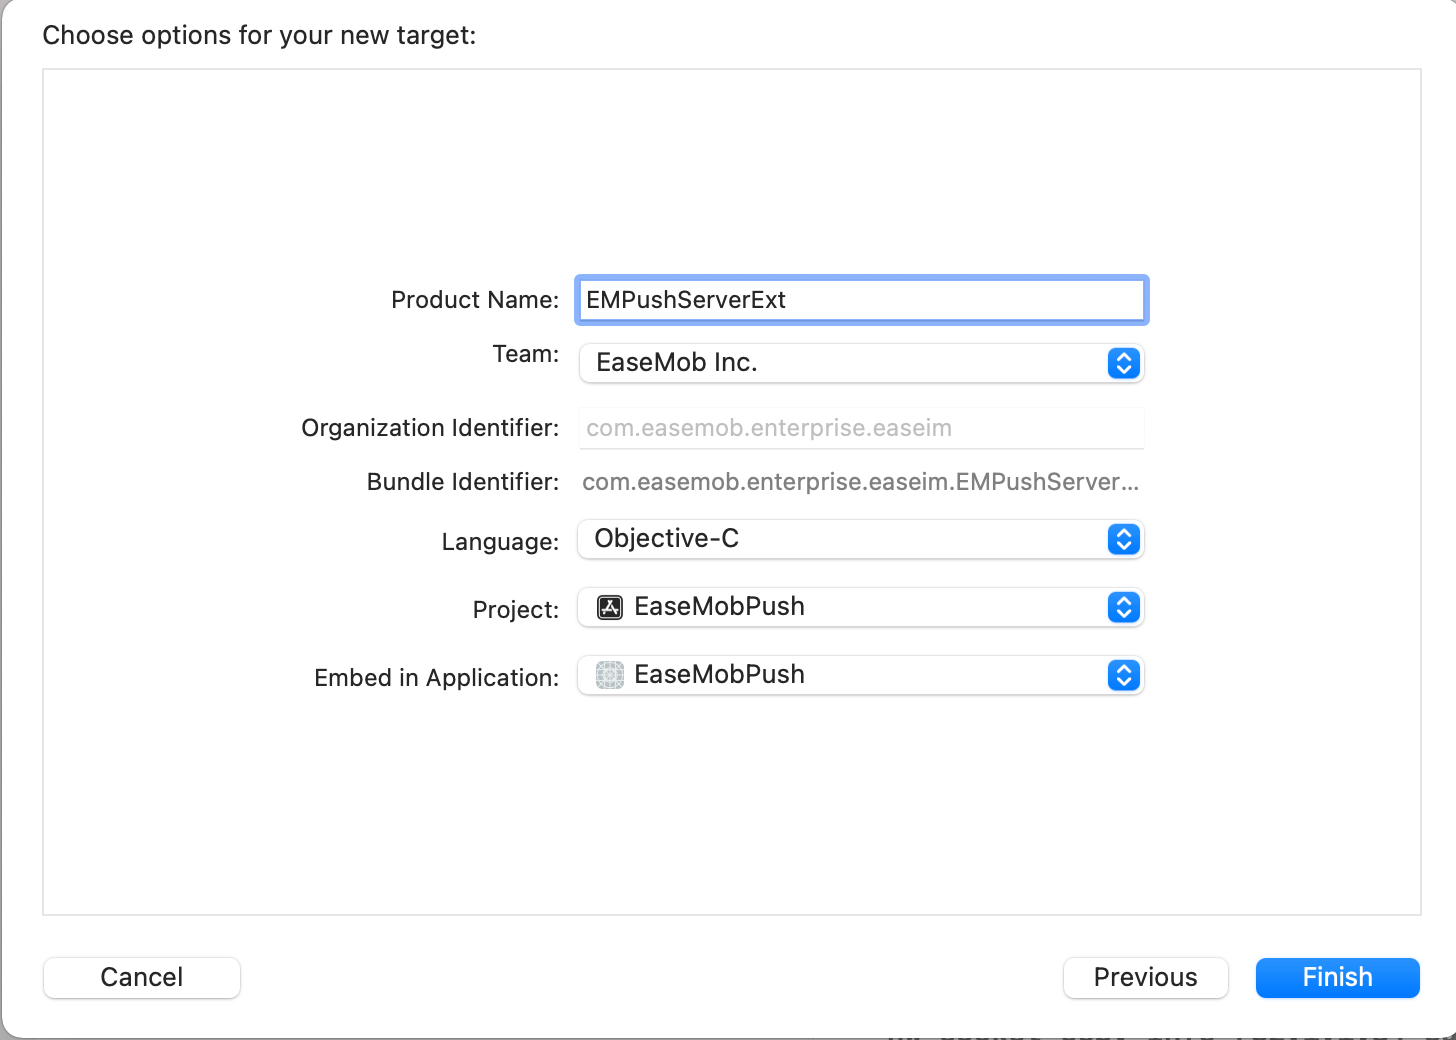The height and width of the screenshot is (1040, 1456).
Task: Click the blue arrows on Language popup
Action: pyautogui.click(x=1124, y=539)
